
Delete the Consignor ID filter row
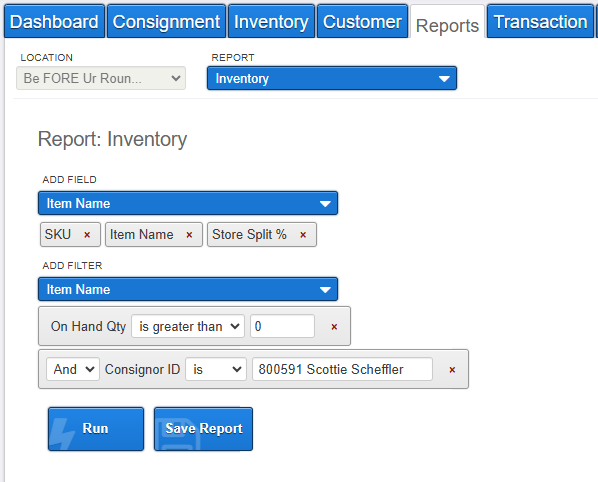click(x=452, y=370)
